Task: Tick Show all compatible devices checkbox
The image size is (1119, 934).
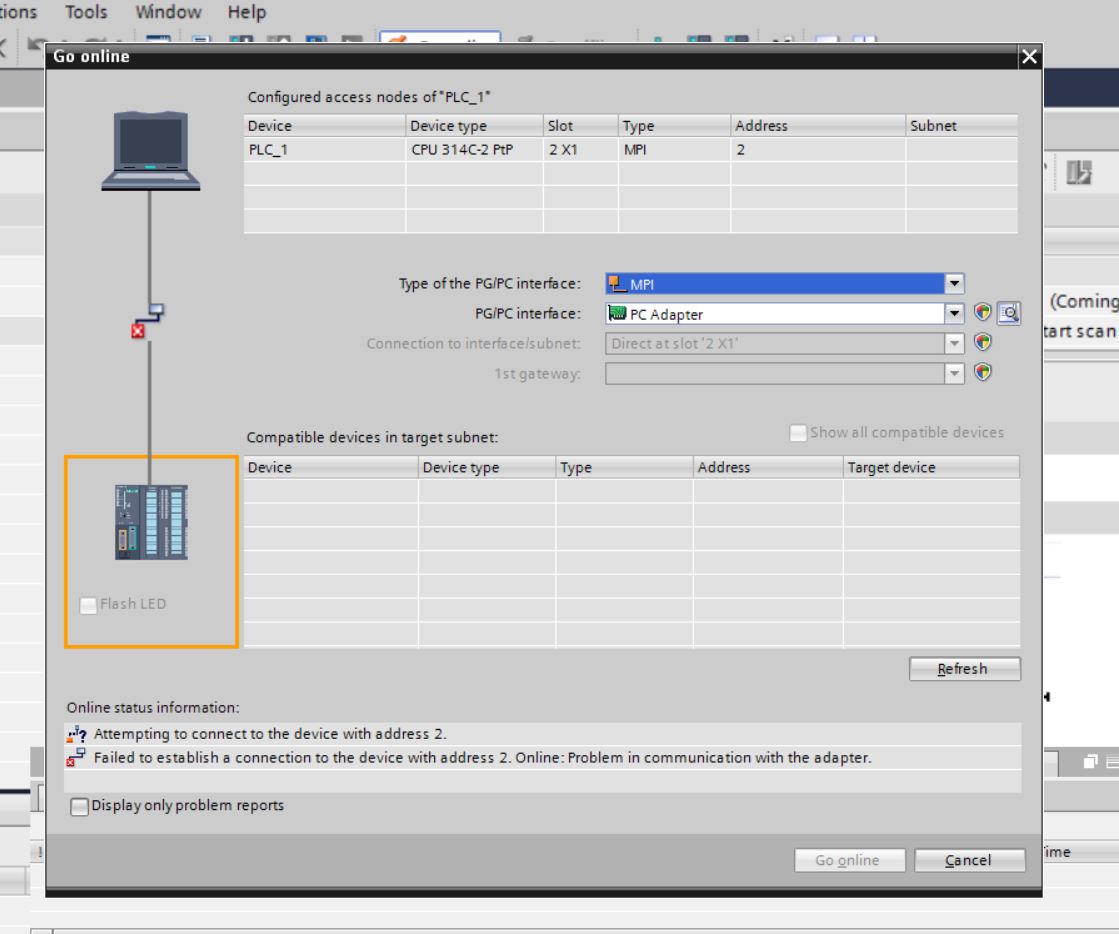Action: point(798,433)
